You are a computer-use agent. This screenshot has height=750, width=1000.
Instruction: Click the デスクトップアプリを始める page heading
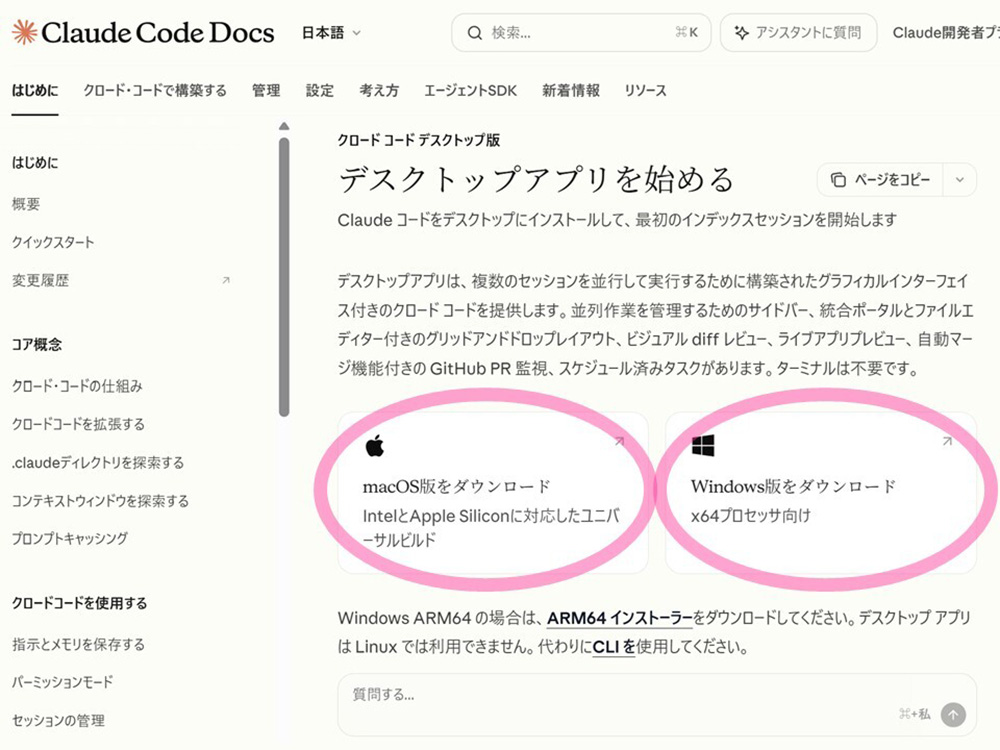(536, 179)
